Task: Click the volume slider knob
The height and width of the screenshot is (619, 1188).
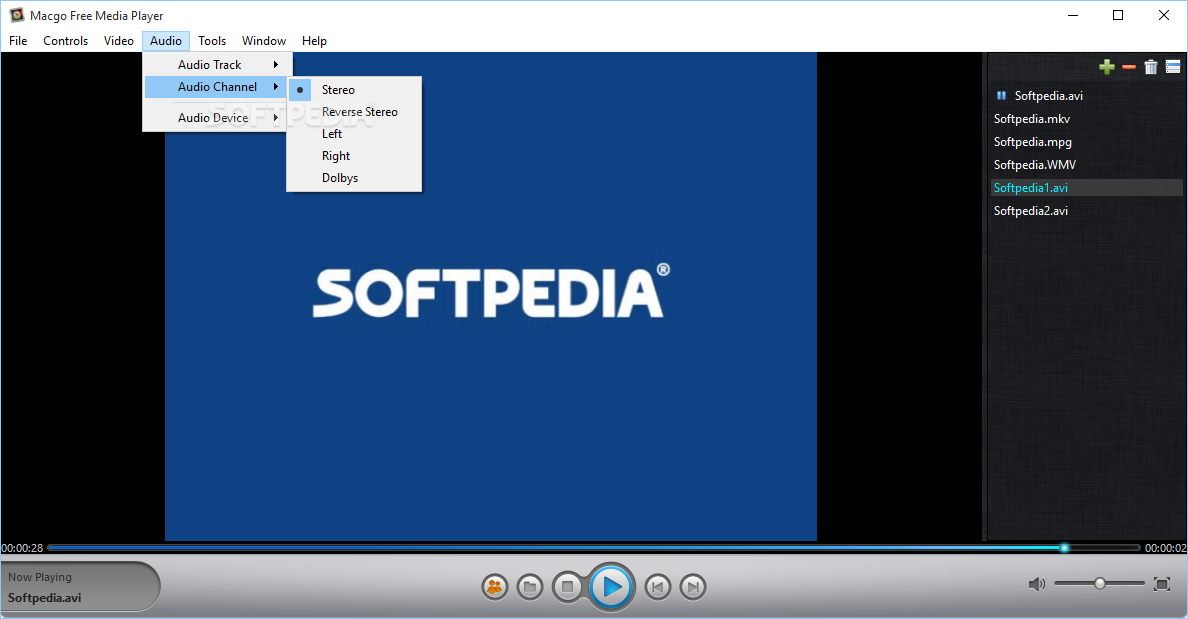Action: click(x=1099, y=583)
